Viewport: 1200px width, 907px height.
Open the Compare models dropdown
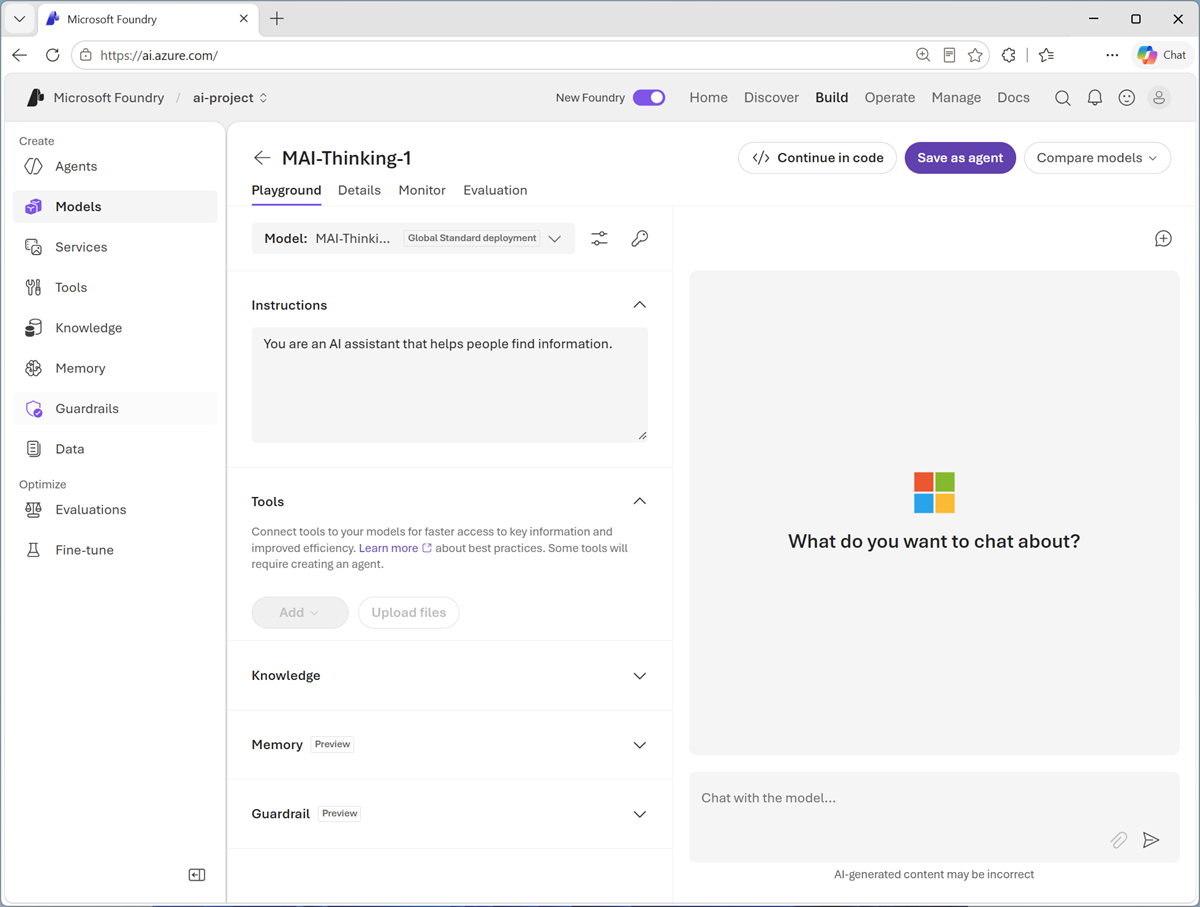click(x=1097, y=158)
